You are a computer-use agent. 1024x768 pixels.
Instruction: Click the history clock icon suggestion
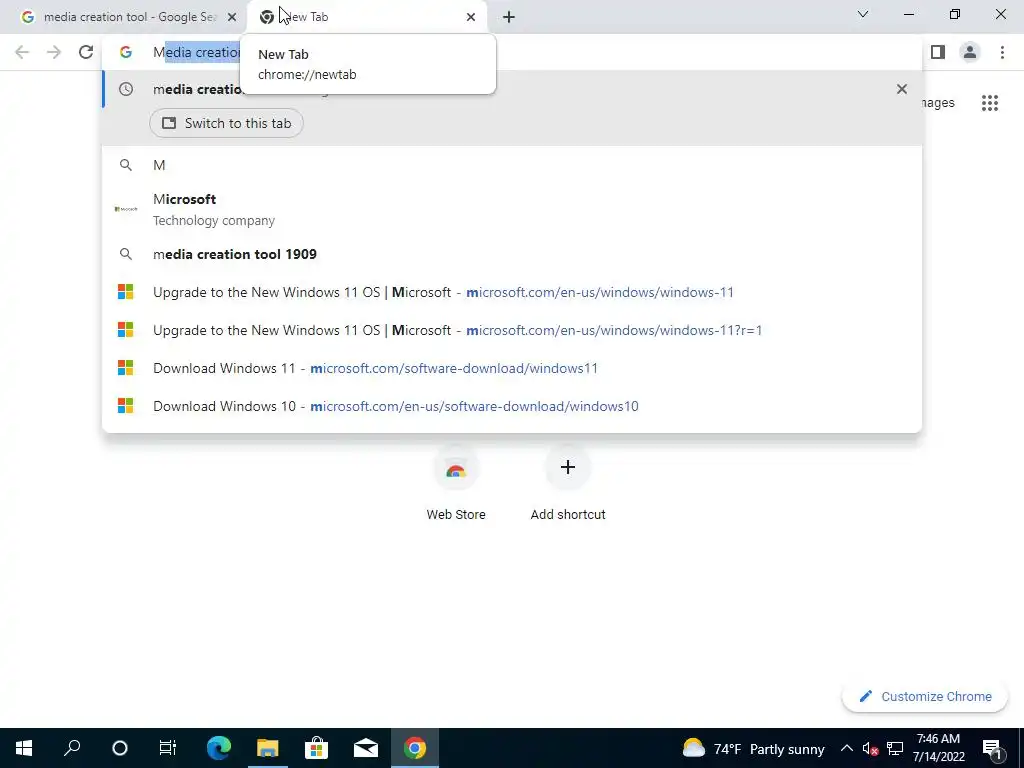(126, 89)
